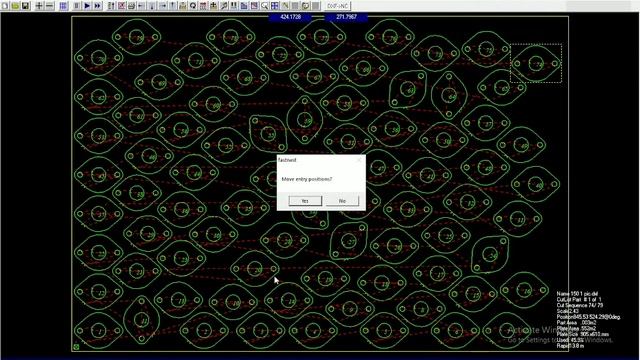
Task: Choose No in the fastnest dialog
Action: pos(342,201)
